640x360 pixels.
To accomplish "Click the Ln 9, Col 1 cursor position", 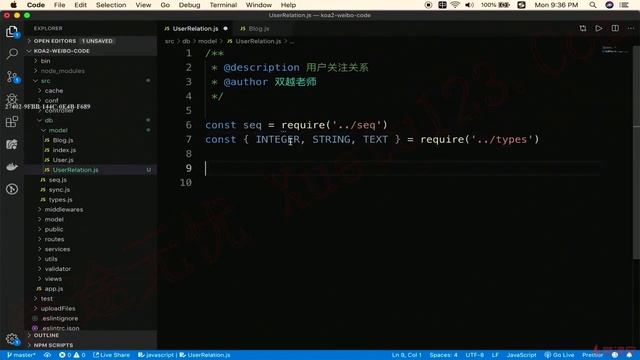I will 407,355.
